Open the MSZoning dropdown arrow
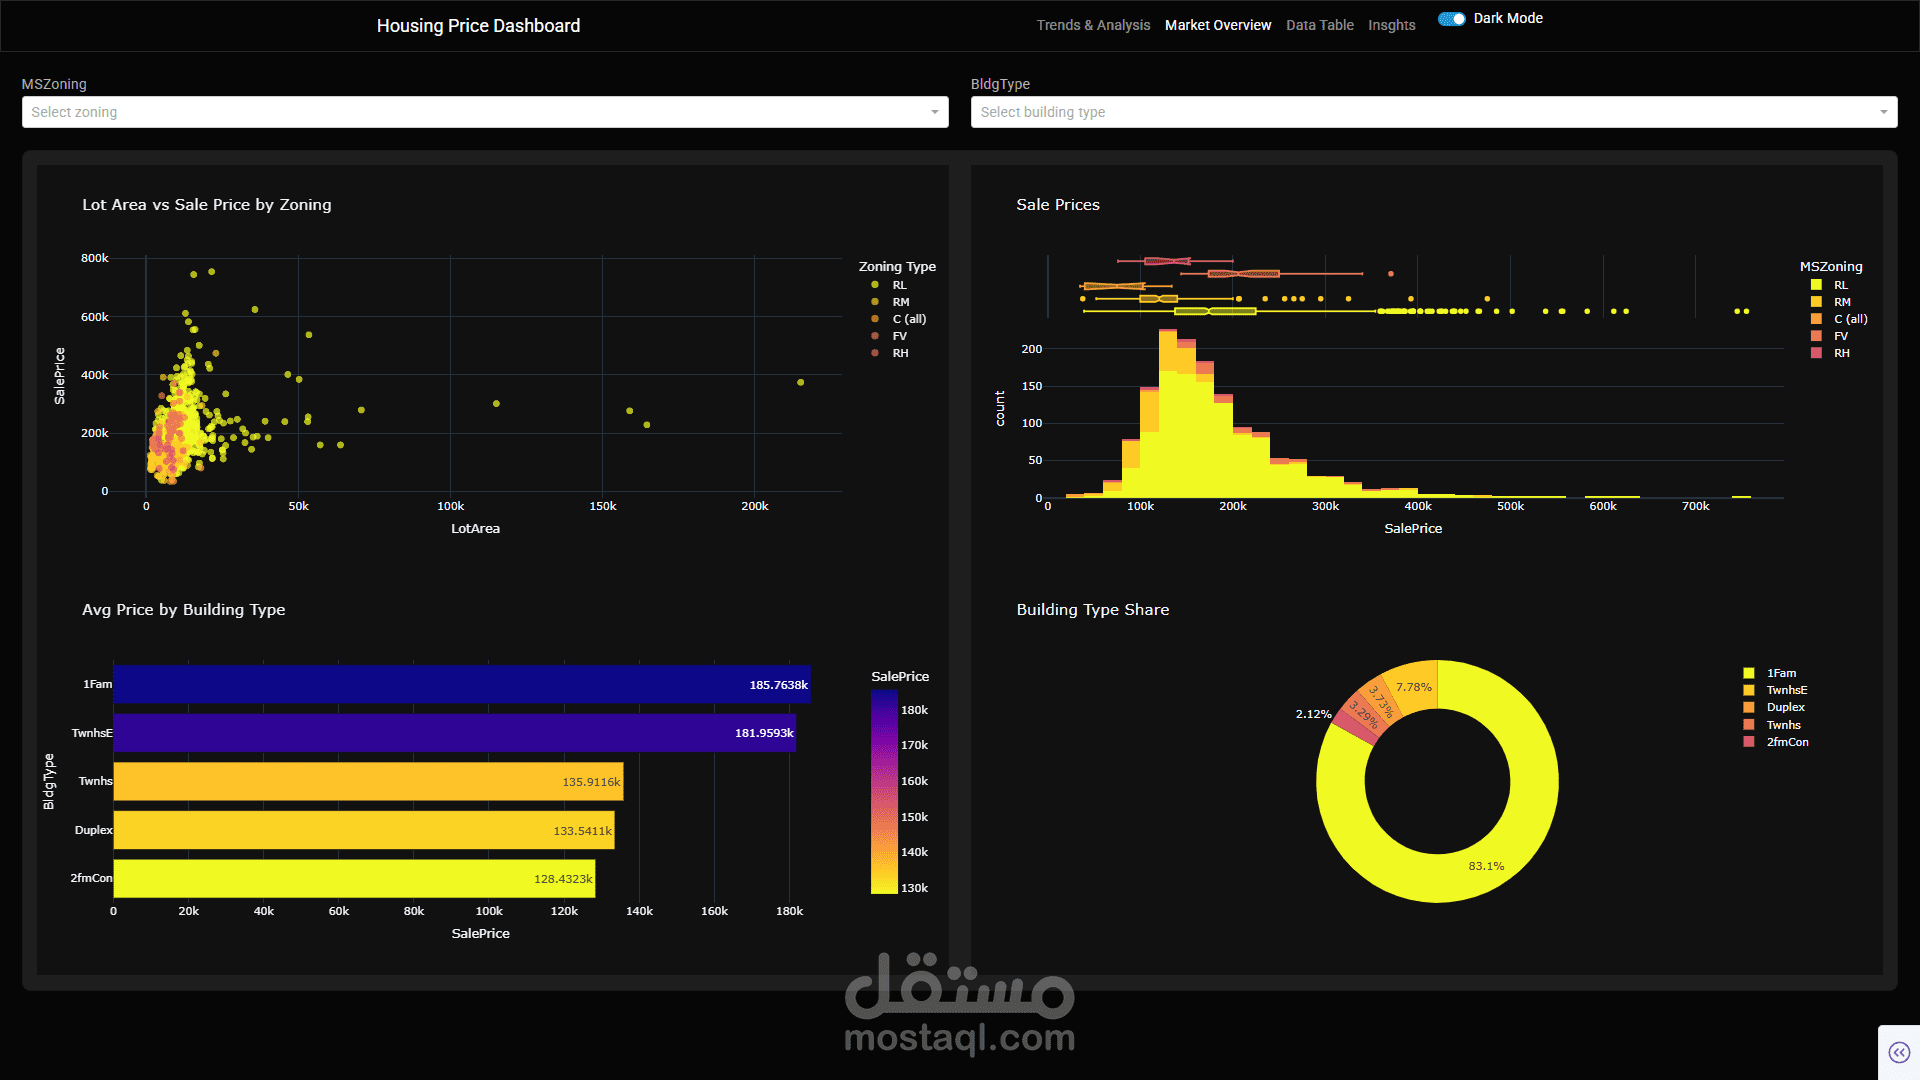This screenshot has width=1920, height=1080. pyautogui.click(x=934, y=112)
